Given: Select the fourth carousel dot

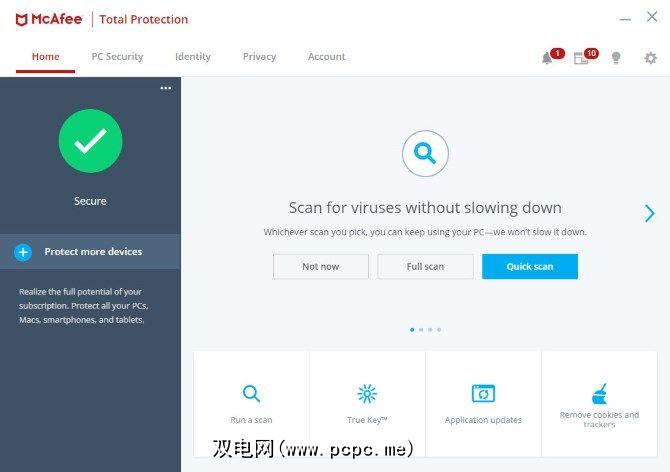Looking at the screenshot, I should click(x=439, y=330).
